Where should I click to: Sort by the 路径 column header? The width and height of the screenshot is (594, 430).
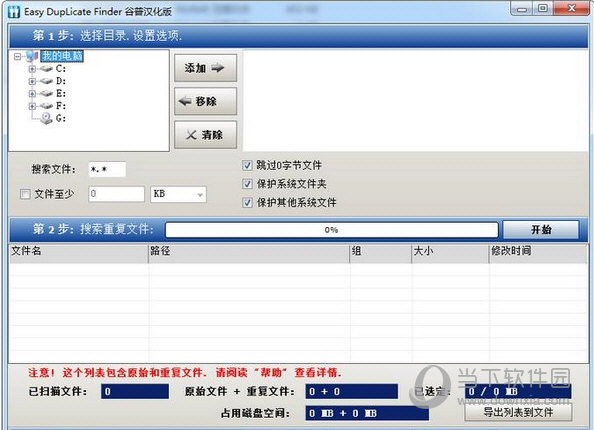click(x=249, y=253)
